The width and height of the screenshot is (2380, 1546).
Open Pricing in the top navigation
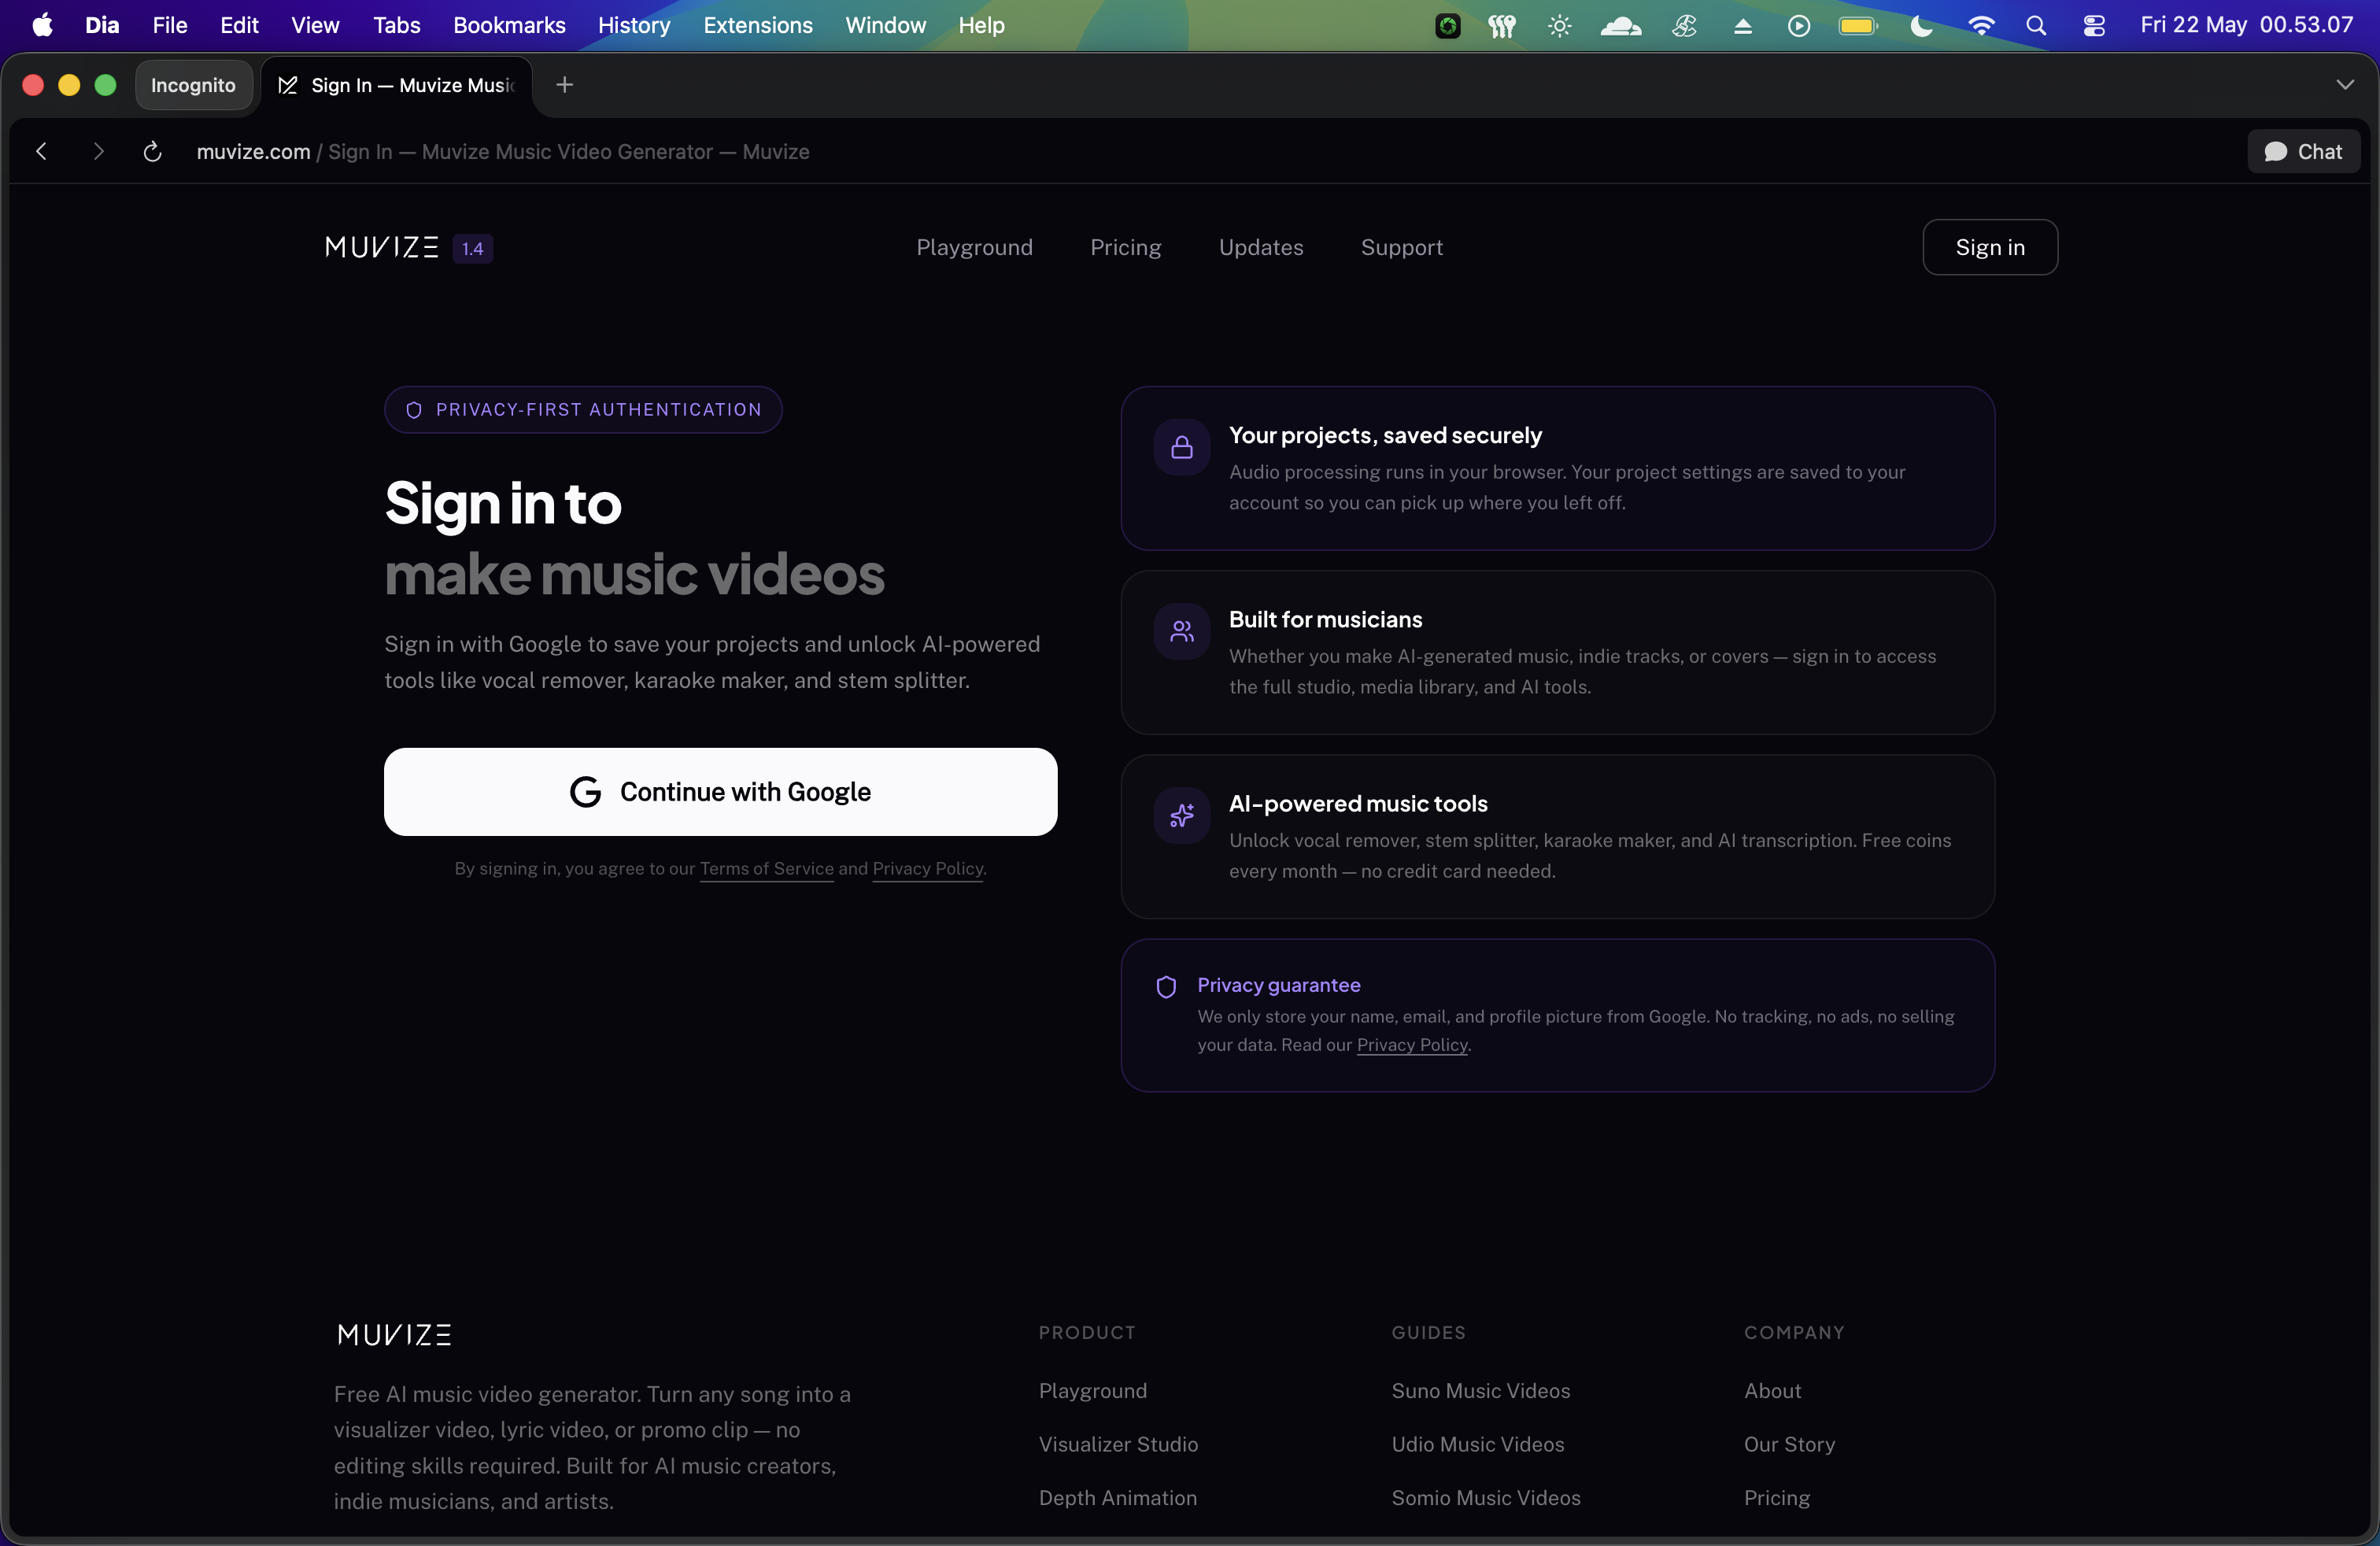(x=1125, y=247)
